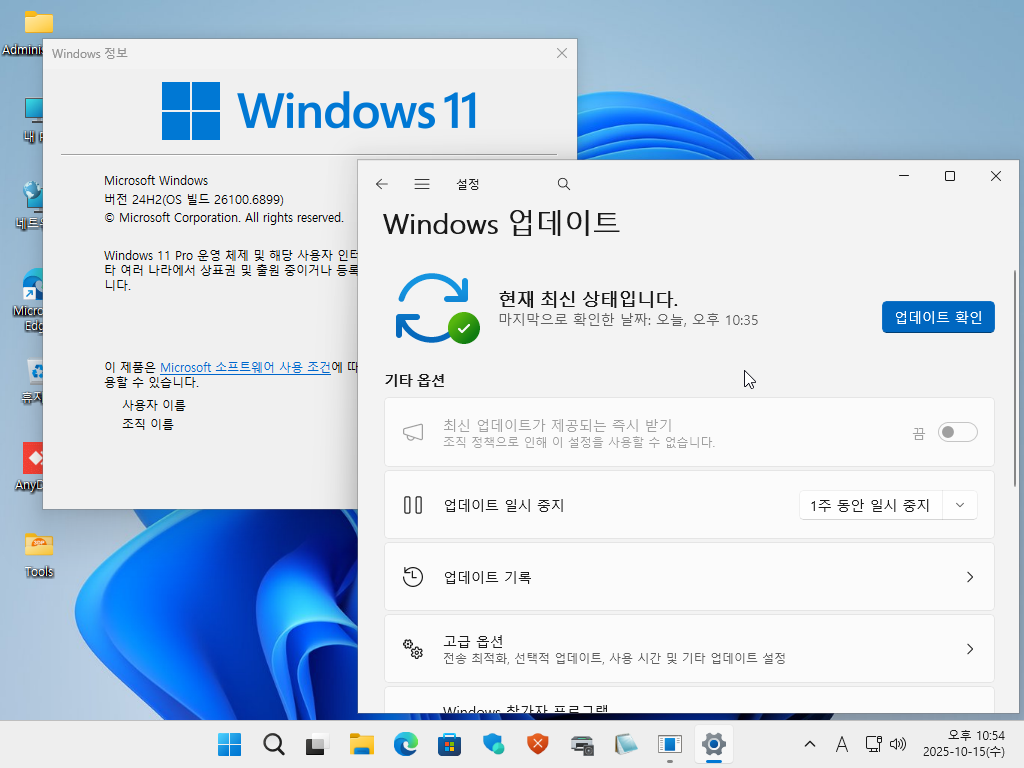Click the 업데이트 확인 button
Screen dimensions: 1024x768
click(x=938, y=317)
